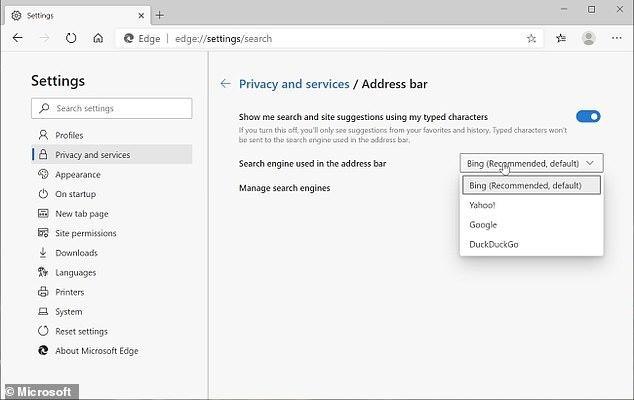Open the user profile avatar

pyautogui.click(x=588, y=38)
